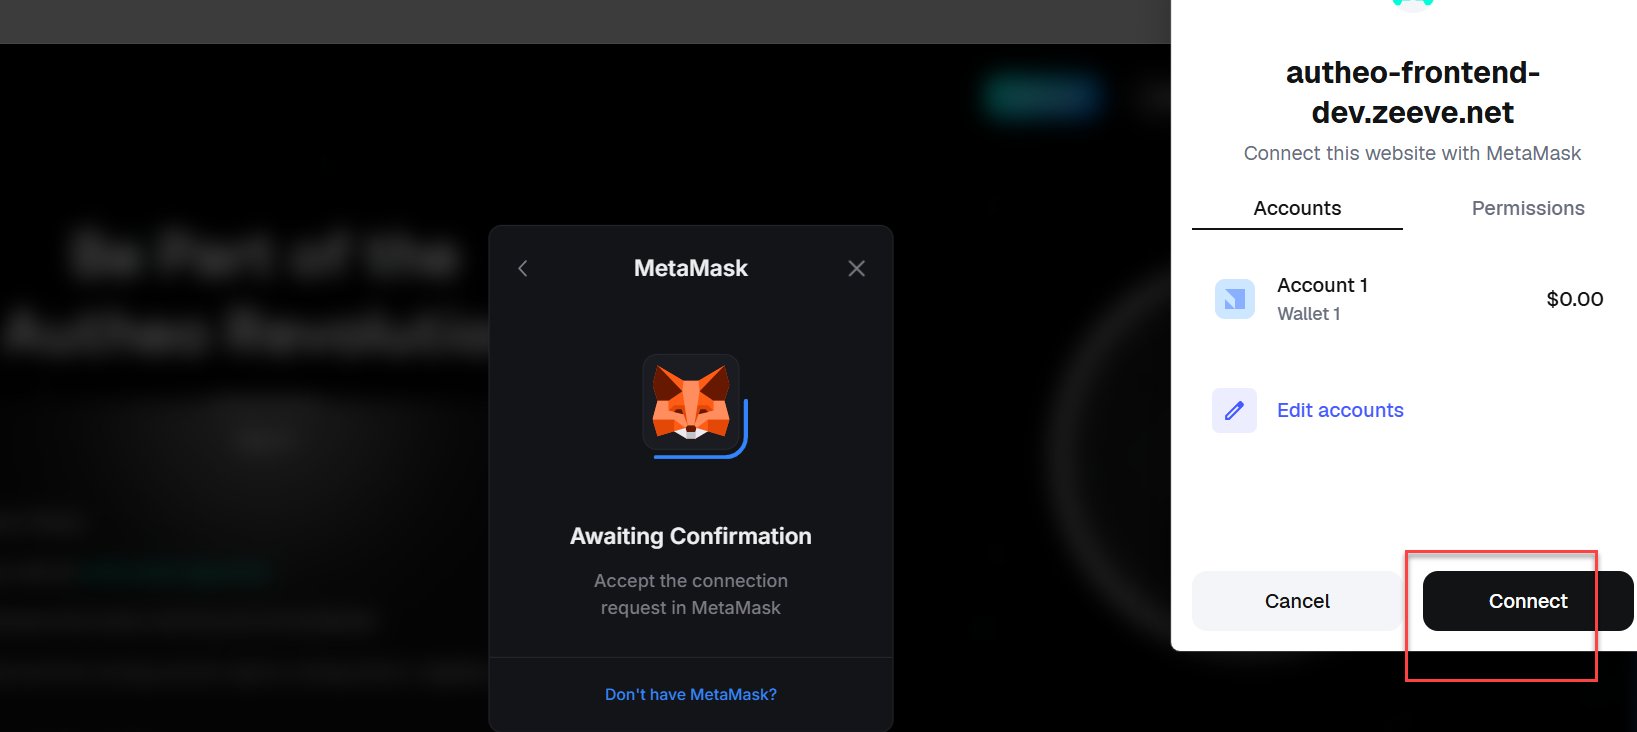Open the Edit accounts link
The width and height of the screenshot is (1637, 732).
point(1340,410)
